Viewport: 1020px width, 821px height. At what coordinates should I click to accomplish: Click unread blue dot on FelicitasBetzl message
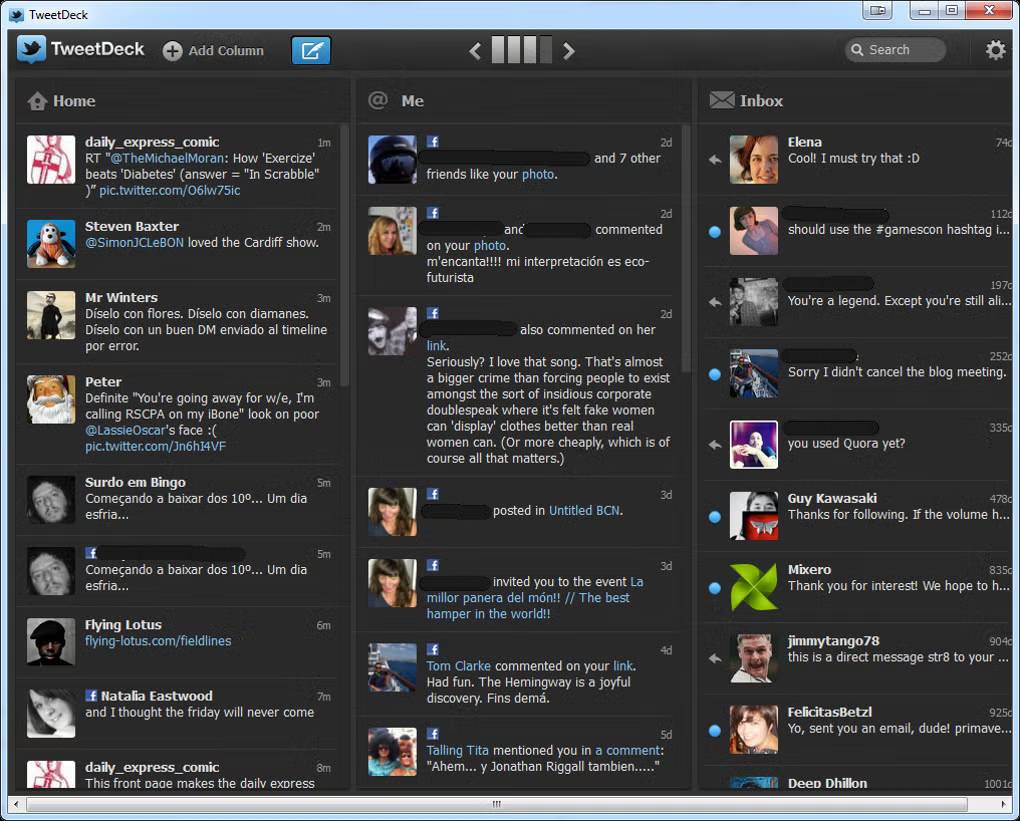[715, 731]
